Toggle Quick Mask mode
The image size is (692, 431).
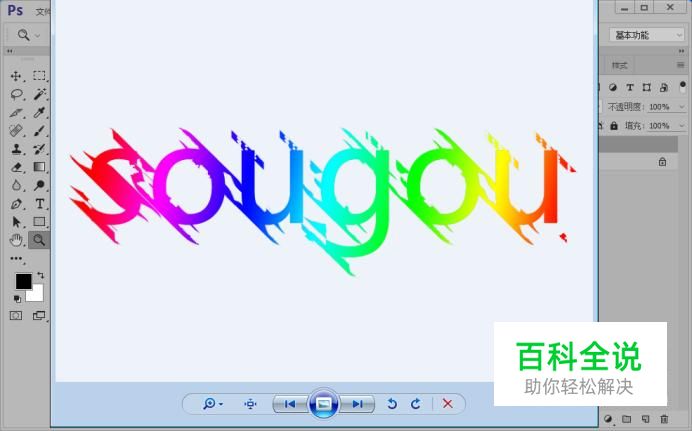(16, 315)
